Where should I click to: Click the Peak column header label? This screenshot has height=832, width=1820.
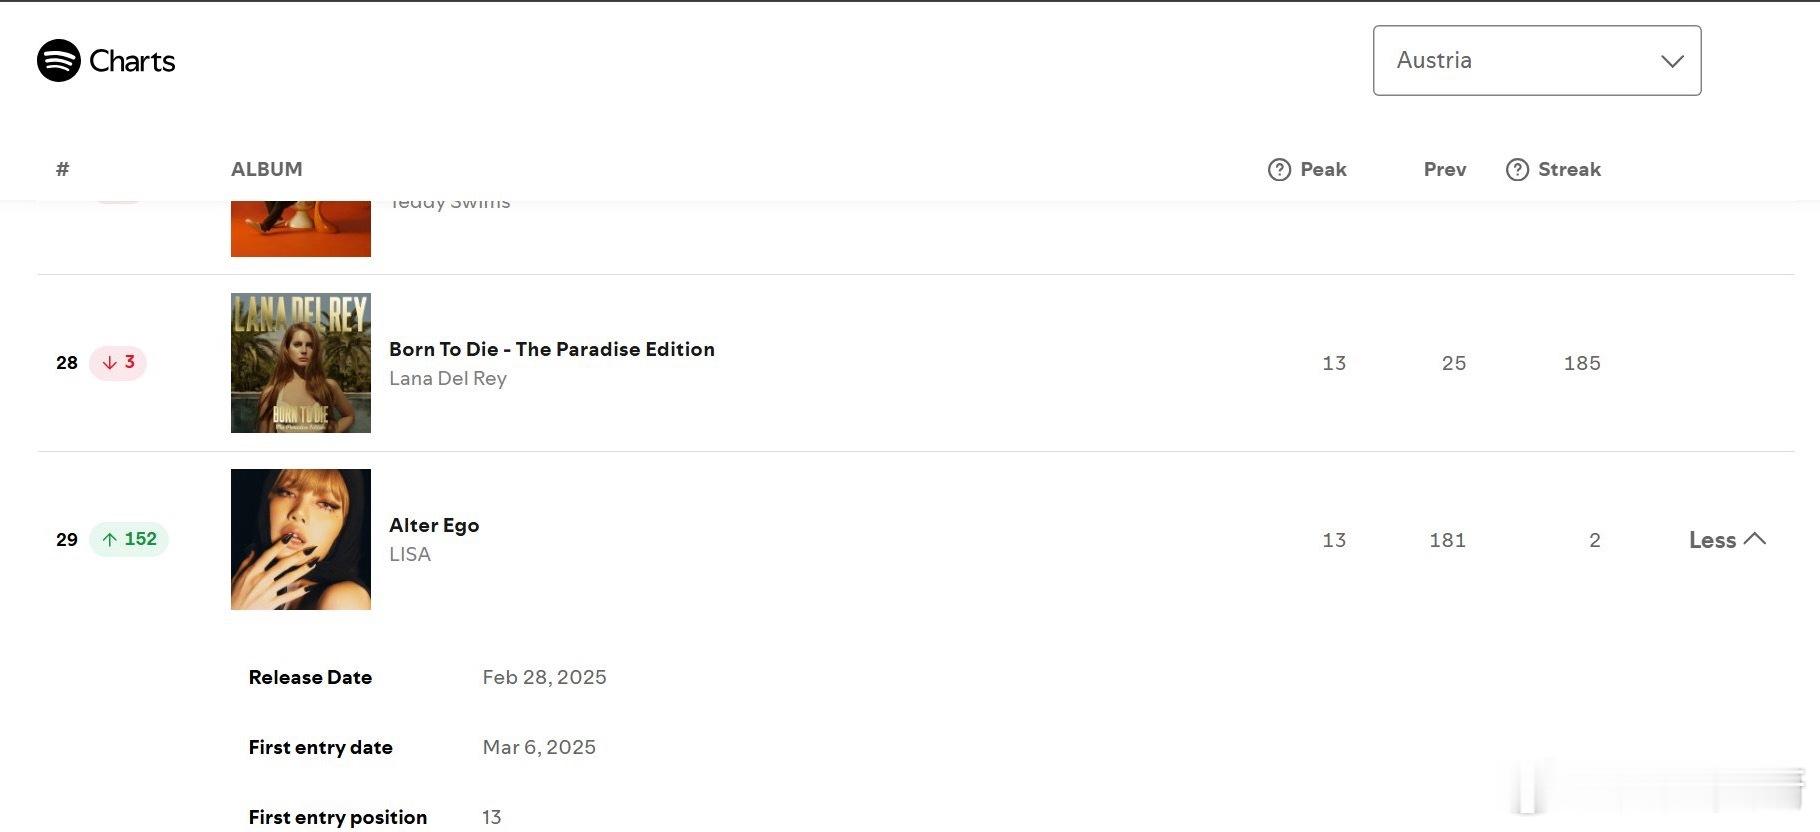(x=1323, y=170)
